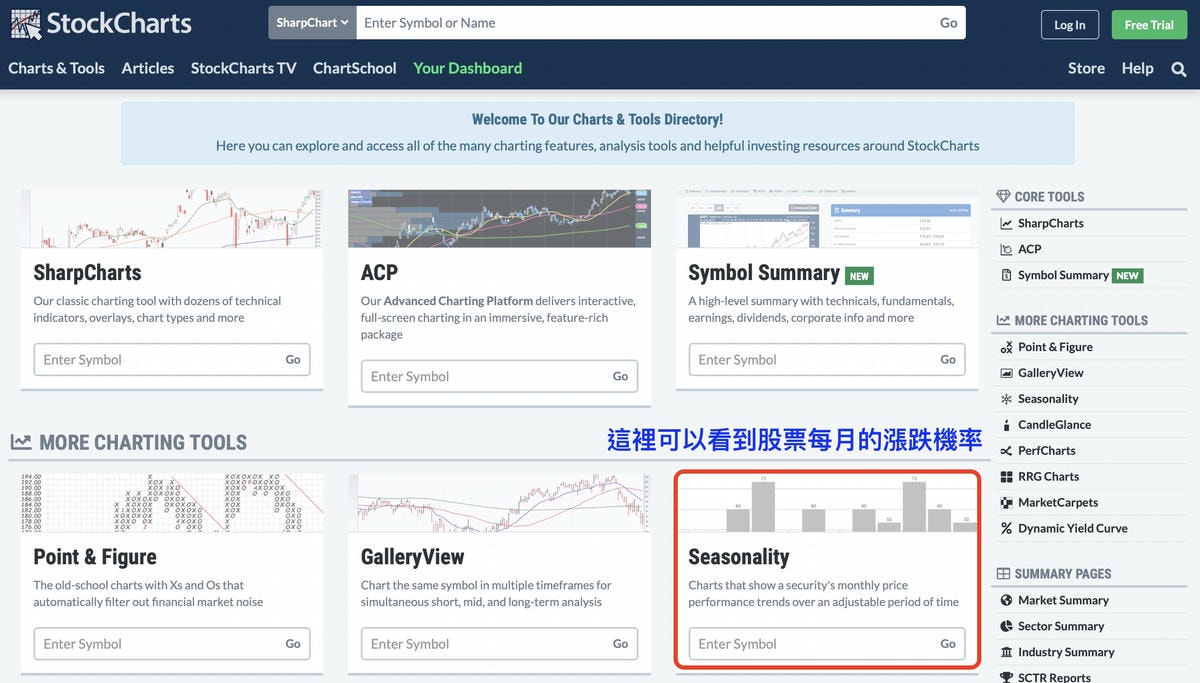1200x683 pixels.
Task: Open the SharpChart chart type dropdown
Action: [311, 21]
